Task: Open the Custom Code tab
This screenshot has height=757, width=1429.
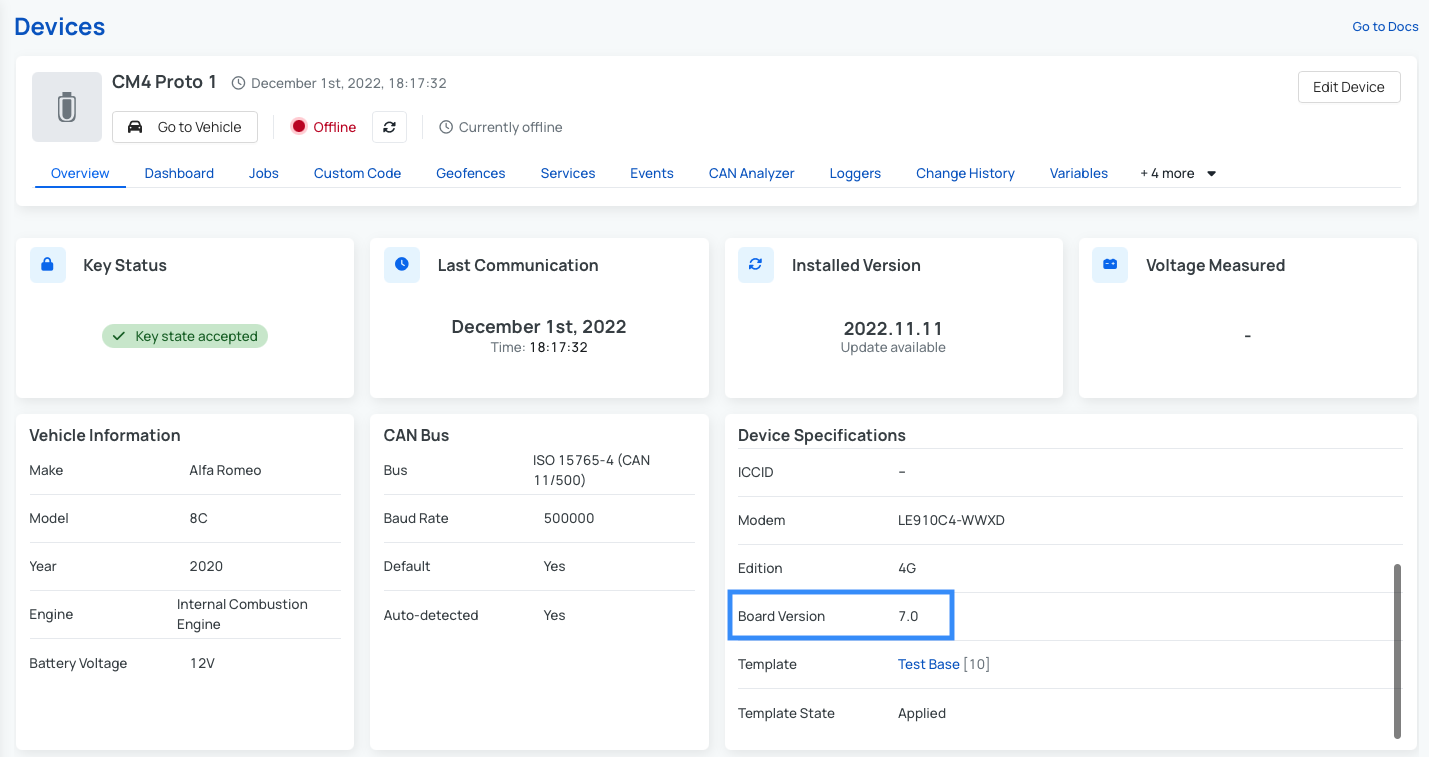Action: point(357,173)
